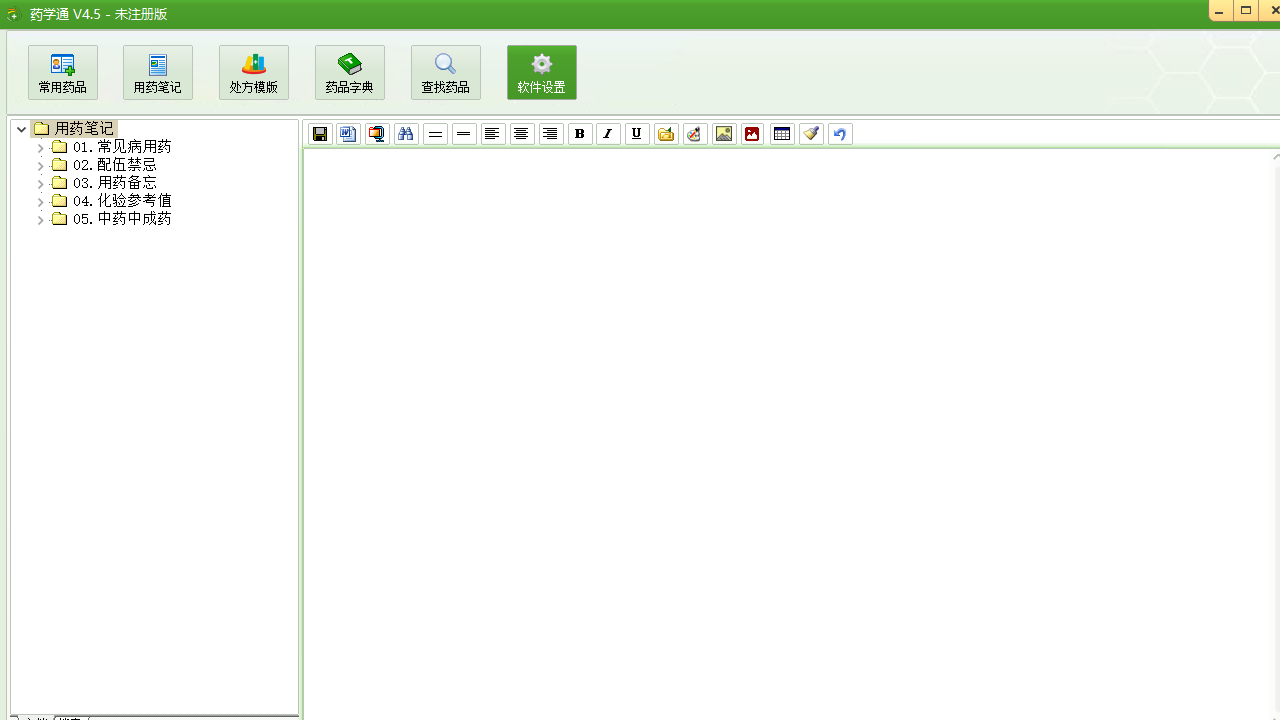Click the paint palette color icon
The width and height of the screenshot is (1280, 720).
tap(695, 134)
